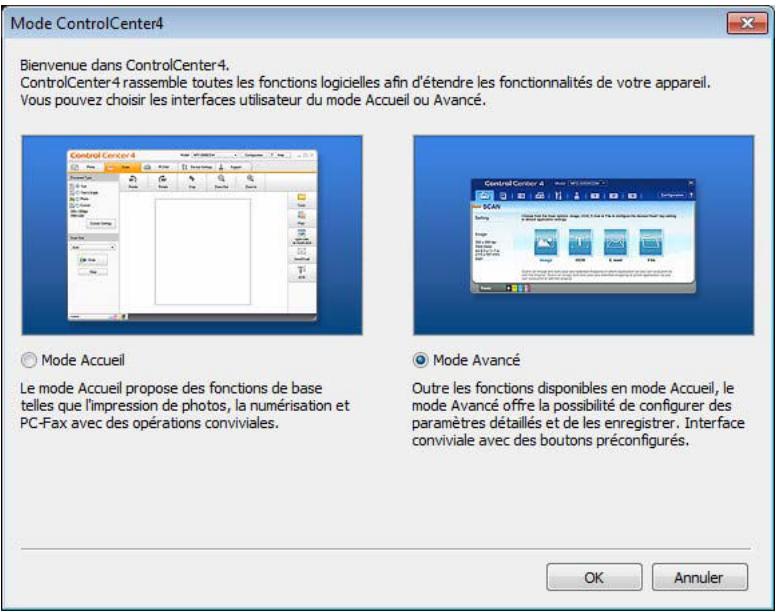The width and height of the screenshot is (776, 612).
Task: Click the Advanced mode preview thumbnail
Action: (583, 235)
